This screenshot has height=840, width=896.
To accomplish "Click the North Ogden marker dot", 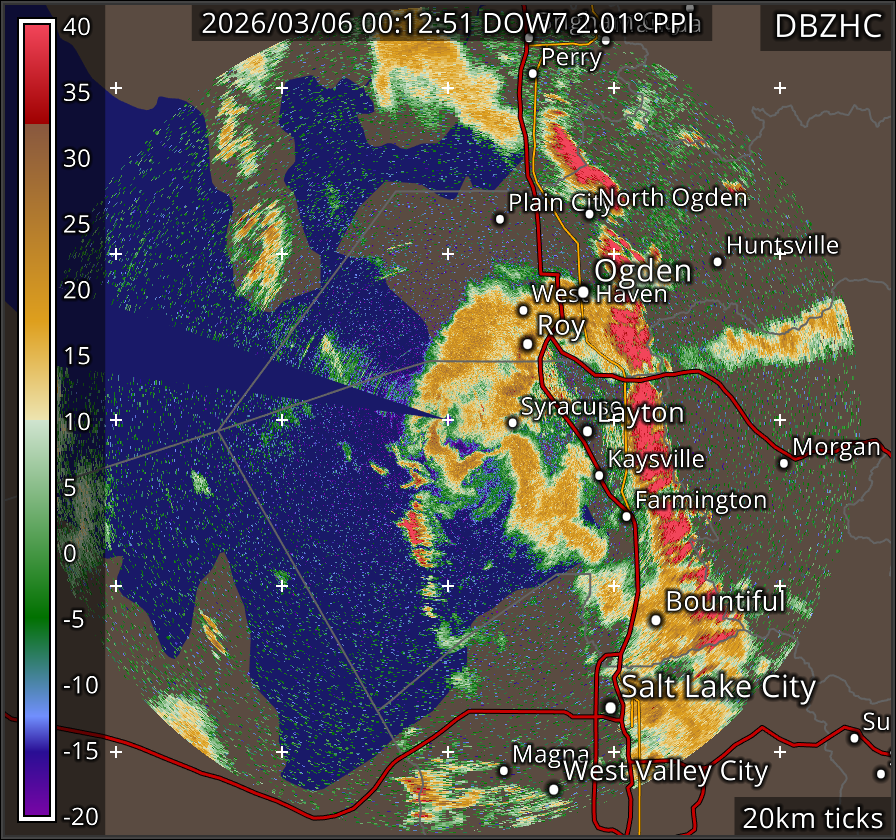I will [x=590, y=213].
